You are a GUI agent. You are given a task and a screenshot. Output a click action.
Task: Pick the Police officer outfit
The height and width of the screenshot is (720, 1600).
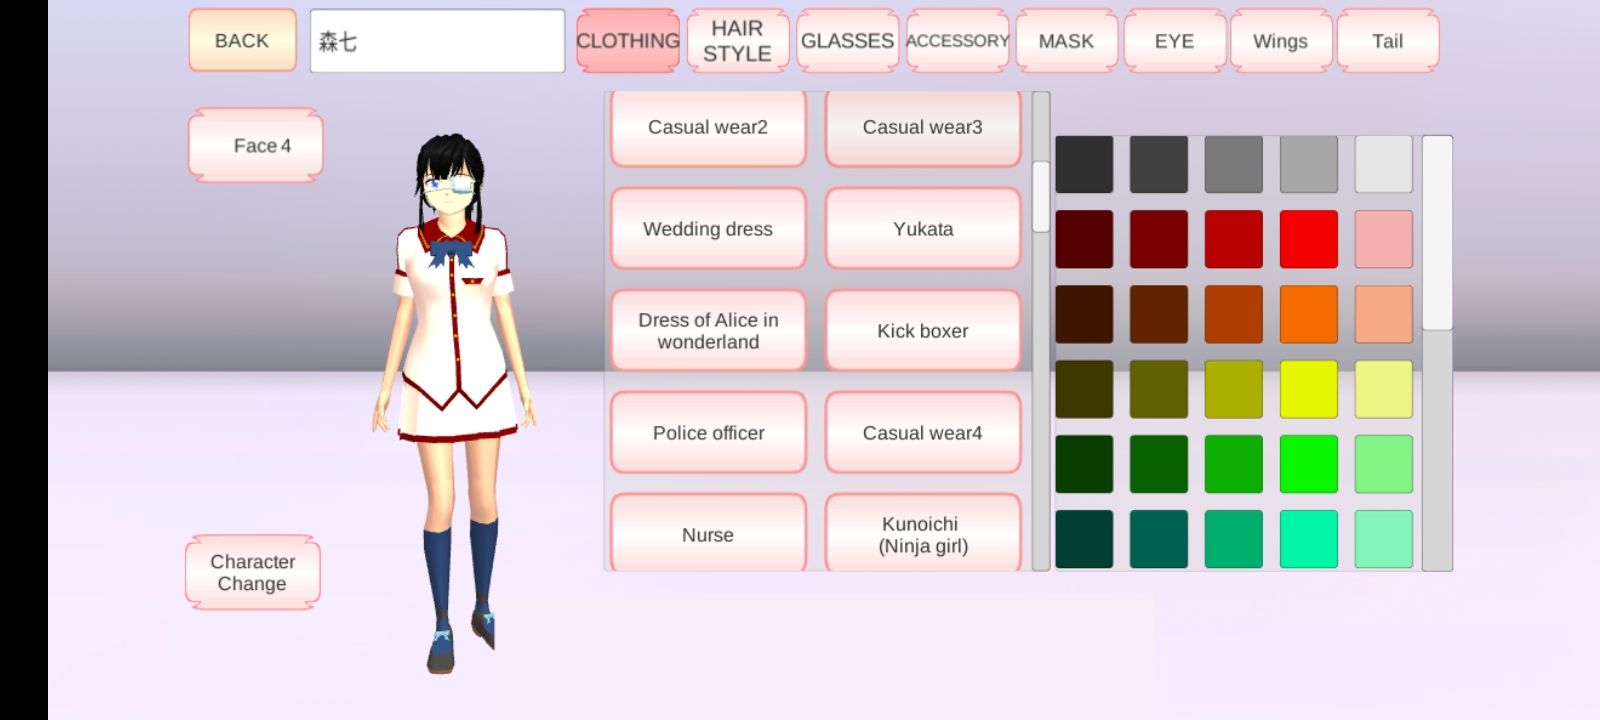(x=708, y=433)
